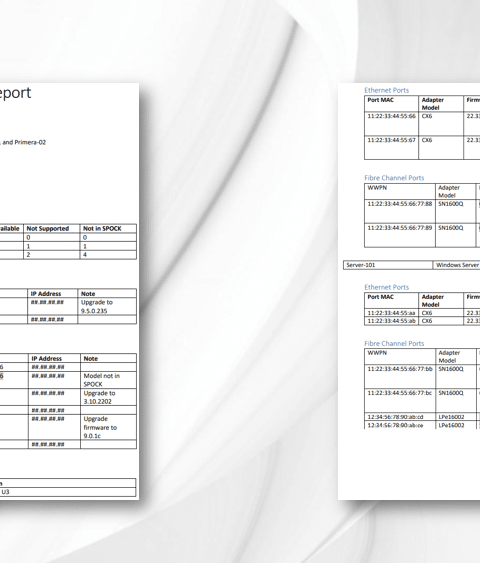This screenshot has height=563, width=480.
Task: Click the 'Not Supported' column header
Action: (x=48, y=228)
